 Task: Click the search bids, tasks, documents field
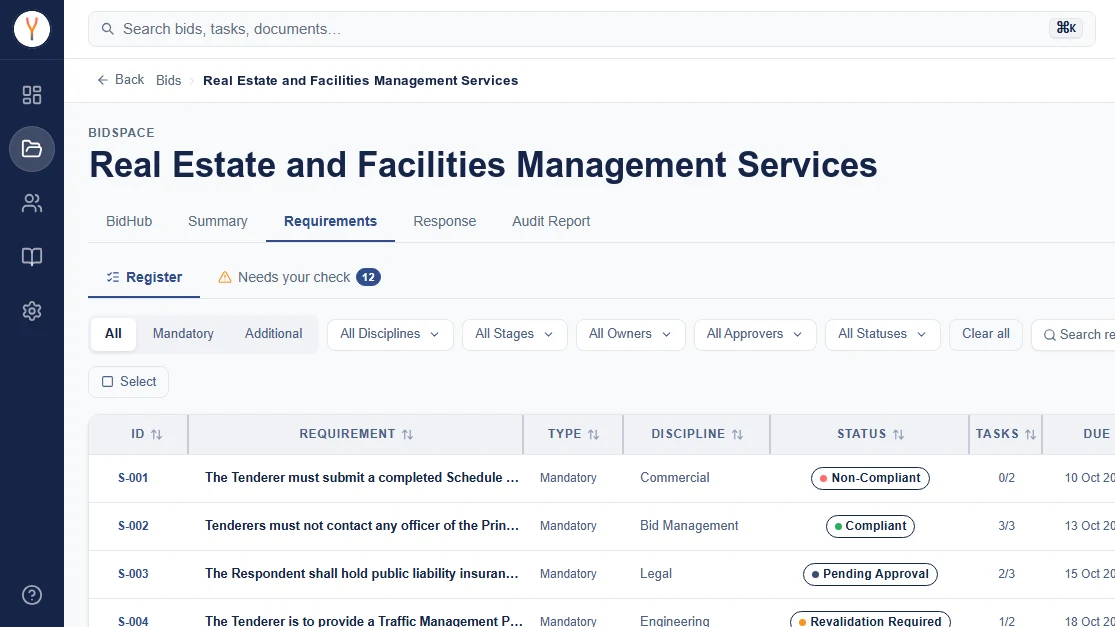592,29
